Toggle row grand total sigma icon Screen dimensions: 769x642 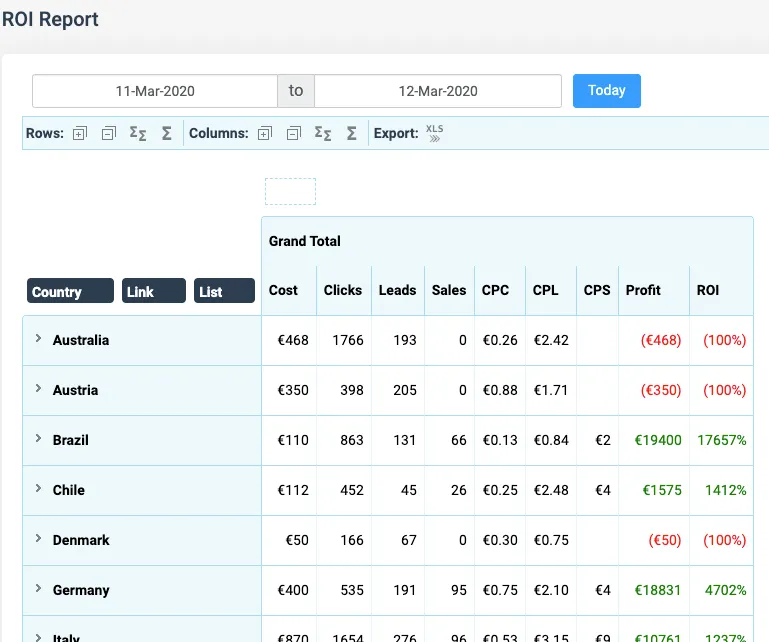pyautogui.click(x=167, y=133)
